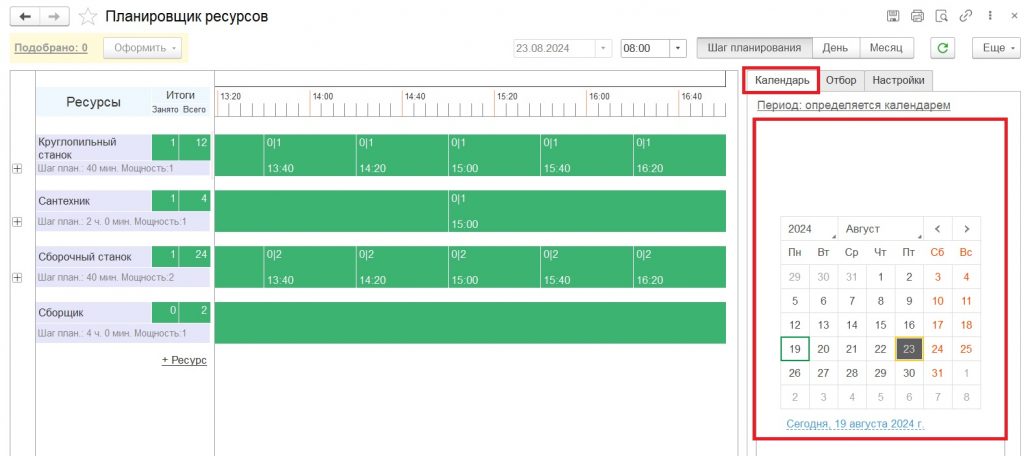
Task: Copy link using the chain icon
Action: pyautogui.click(x=965, y=16)
